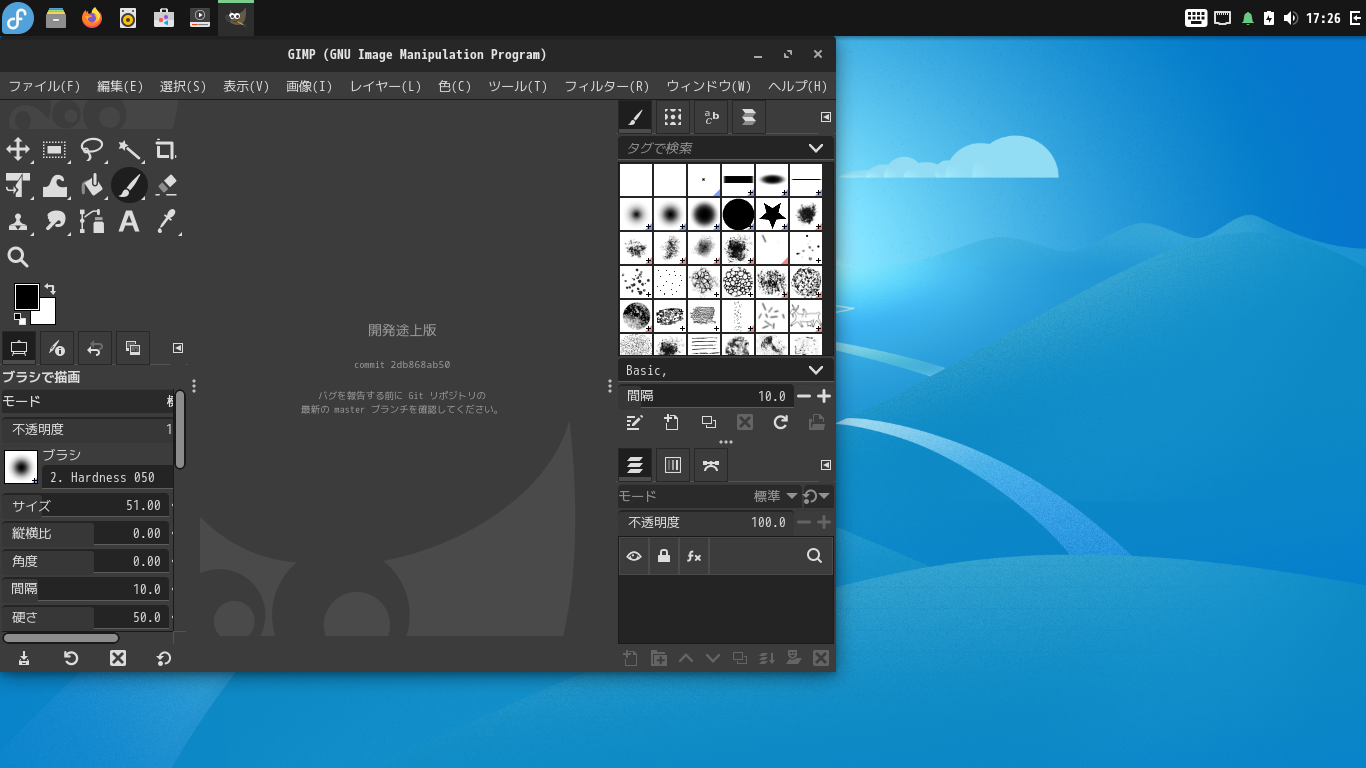The height and width of the screenshot is (768, 1366).
Task: Click the eye visibility column header
Action: pyautogui.click(x=634, y=556)
